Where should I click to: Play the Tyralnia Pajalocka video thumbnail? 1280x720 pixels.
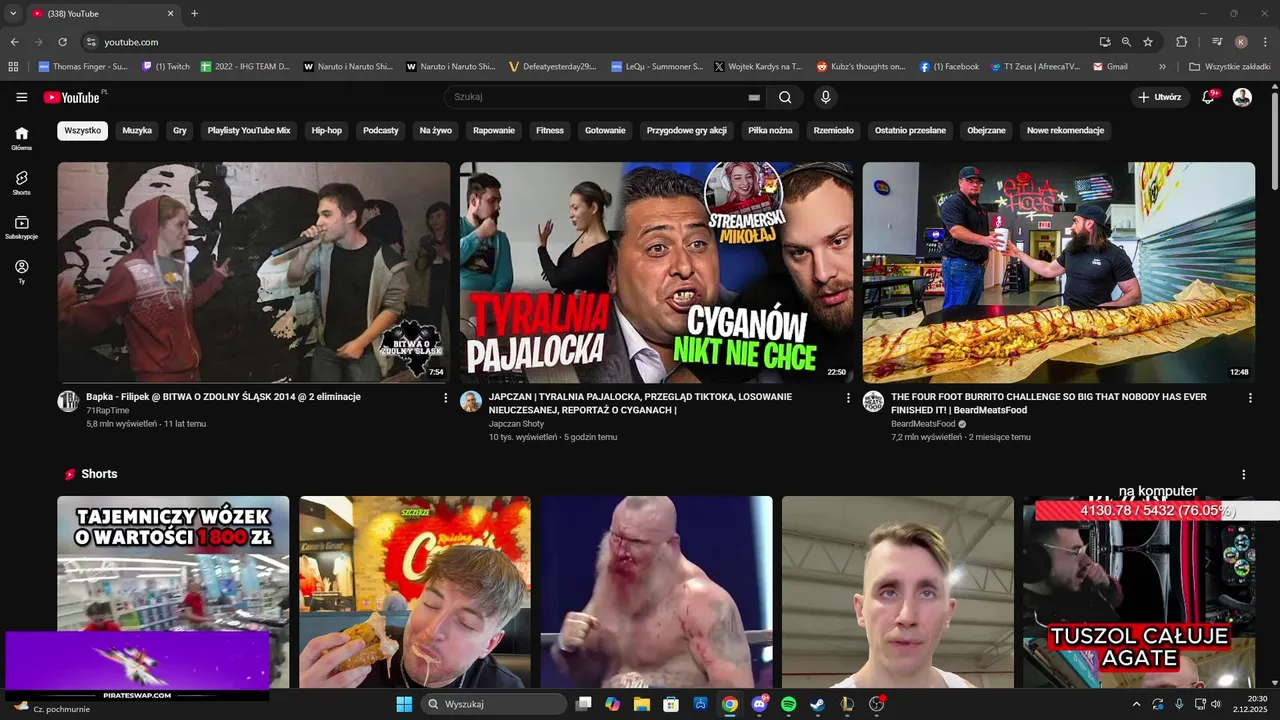click(x=656, y=272)
